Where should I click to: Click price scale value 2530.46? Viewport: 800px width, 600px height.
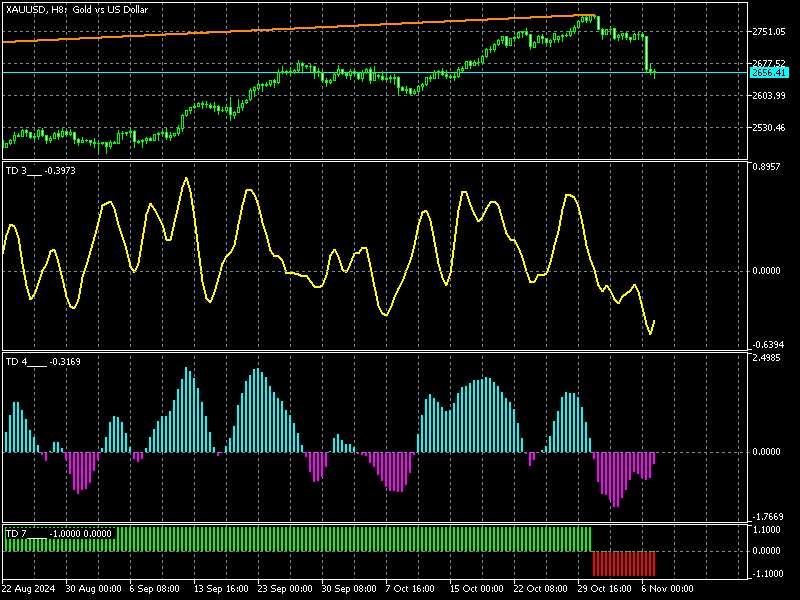pyautogui.click(x=769, y=128)
